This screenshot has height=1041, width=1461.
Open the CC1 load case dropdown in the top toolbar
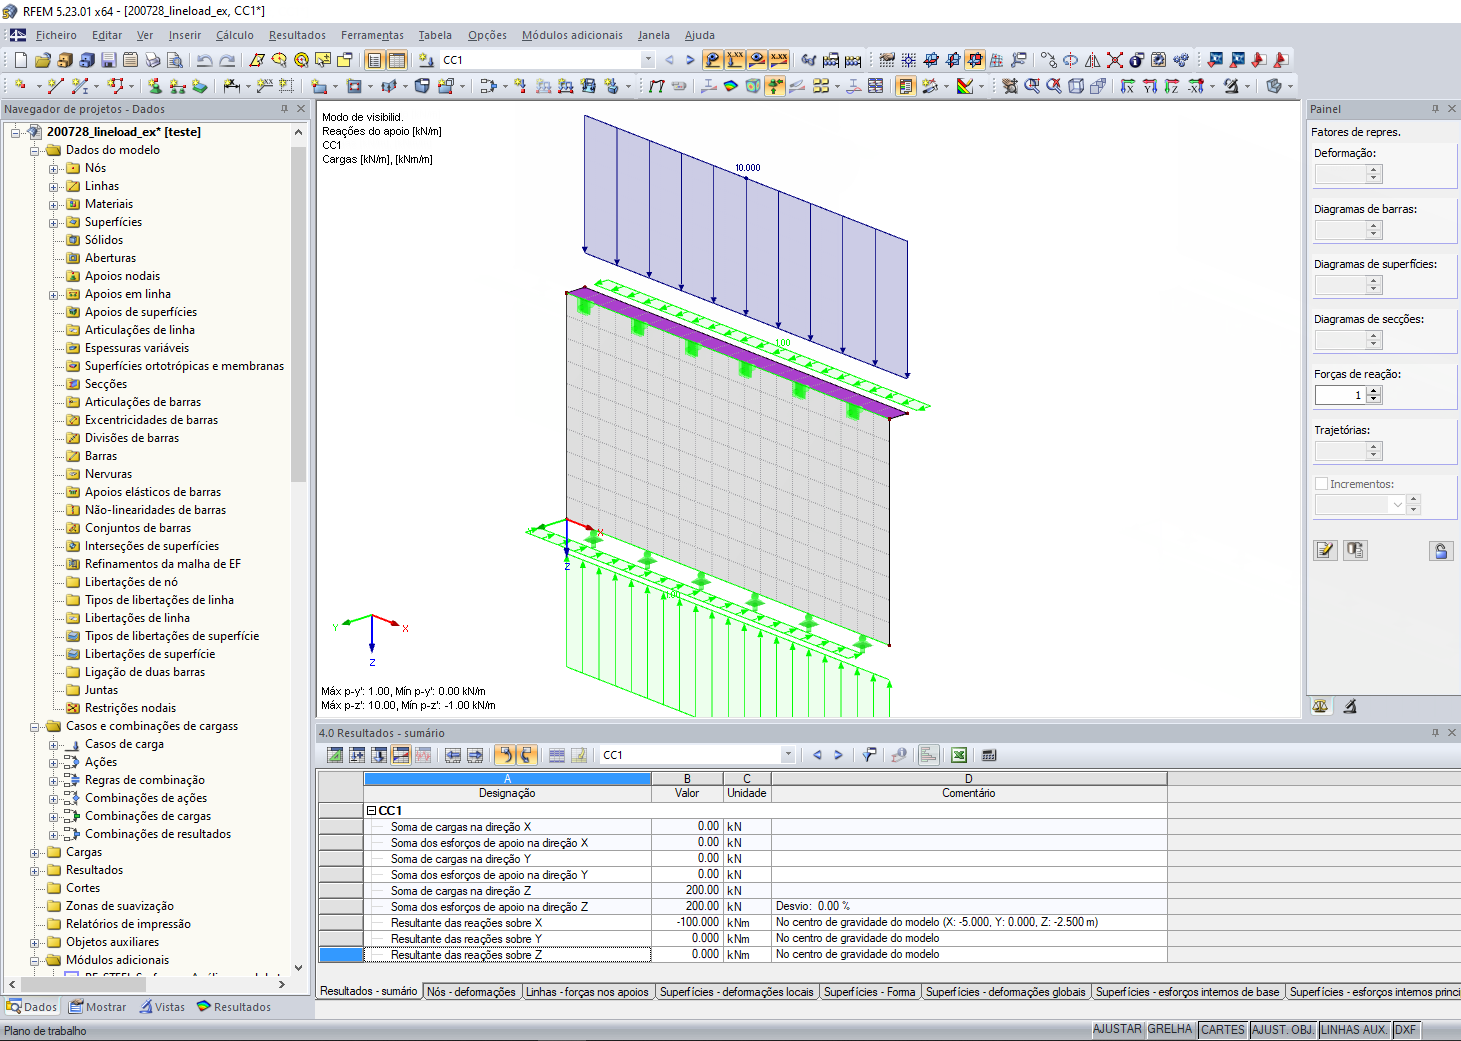coord(648,60)
